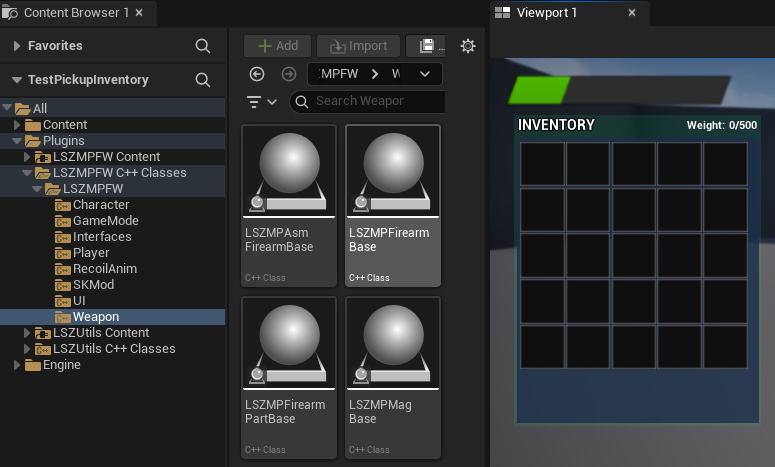Expand the Favorites section
The image size is (775, 467).
pyautogui.click(x=17, y=46)
